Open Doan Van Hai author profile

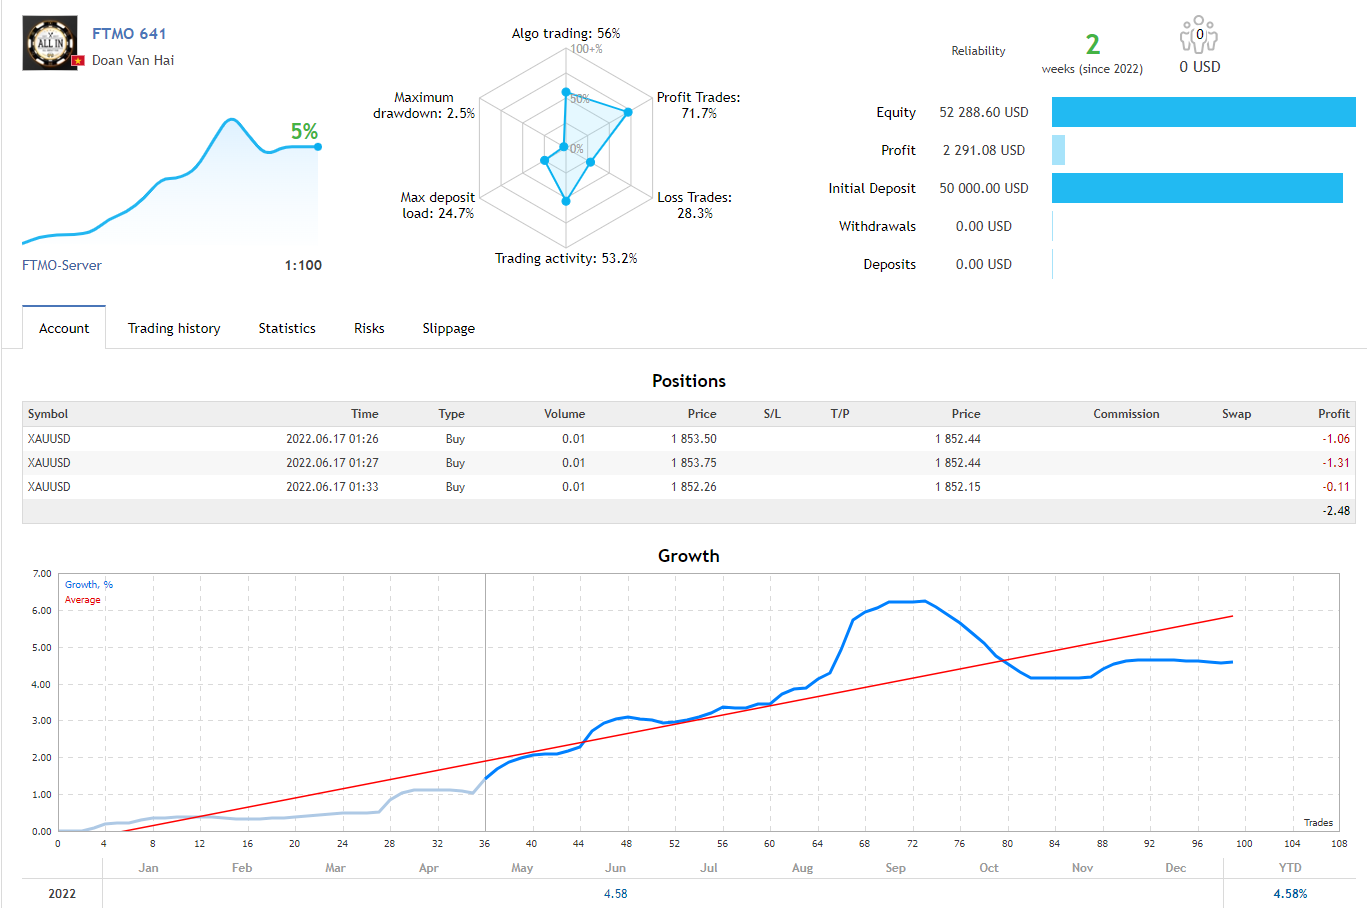point(133,60)
